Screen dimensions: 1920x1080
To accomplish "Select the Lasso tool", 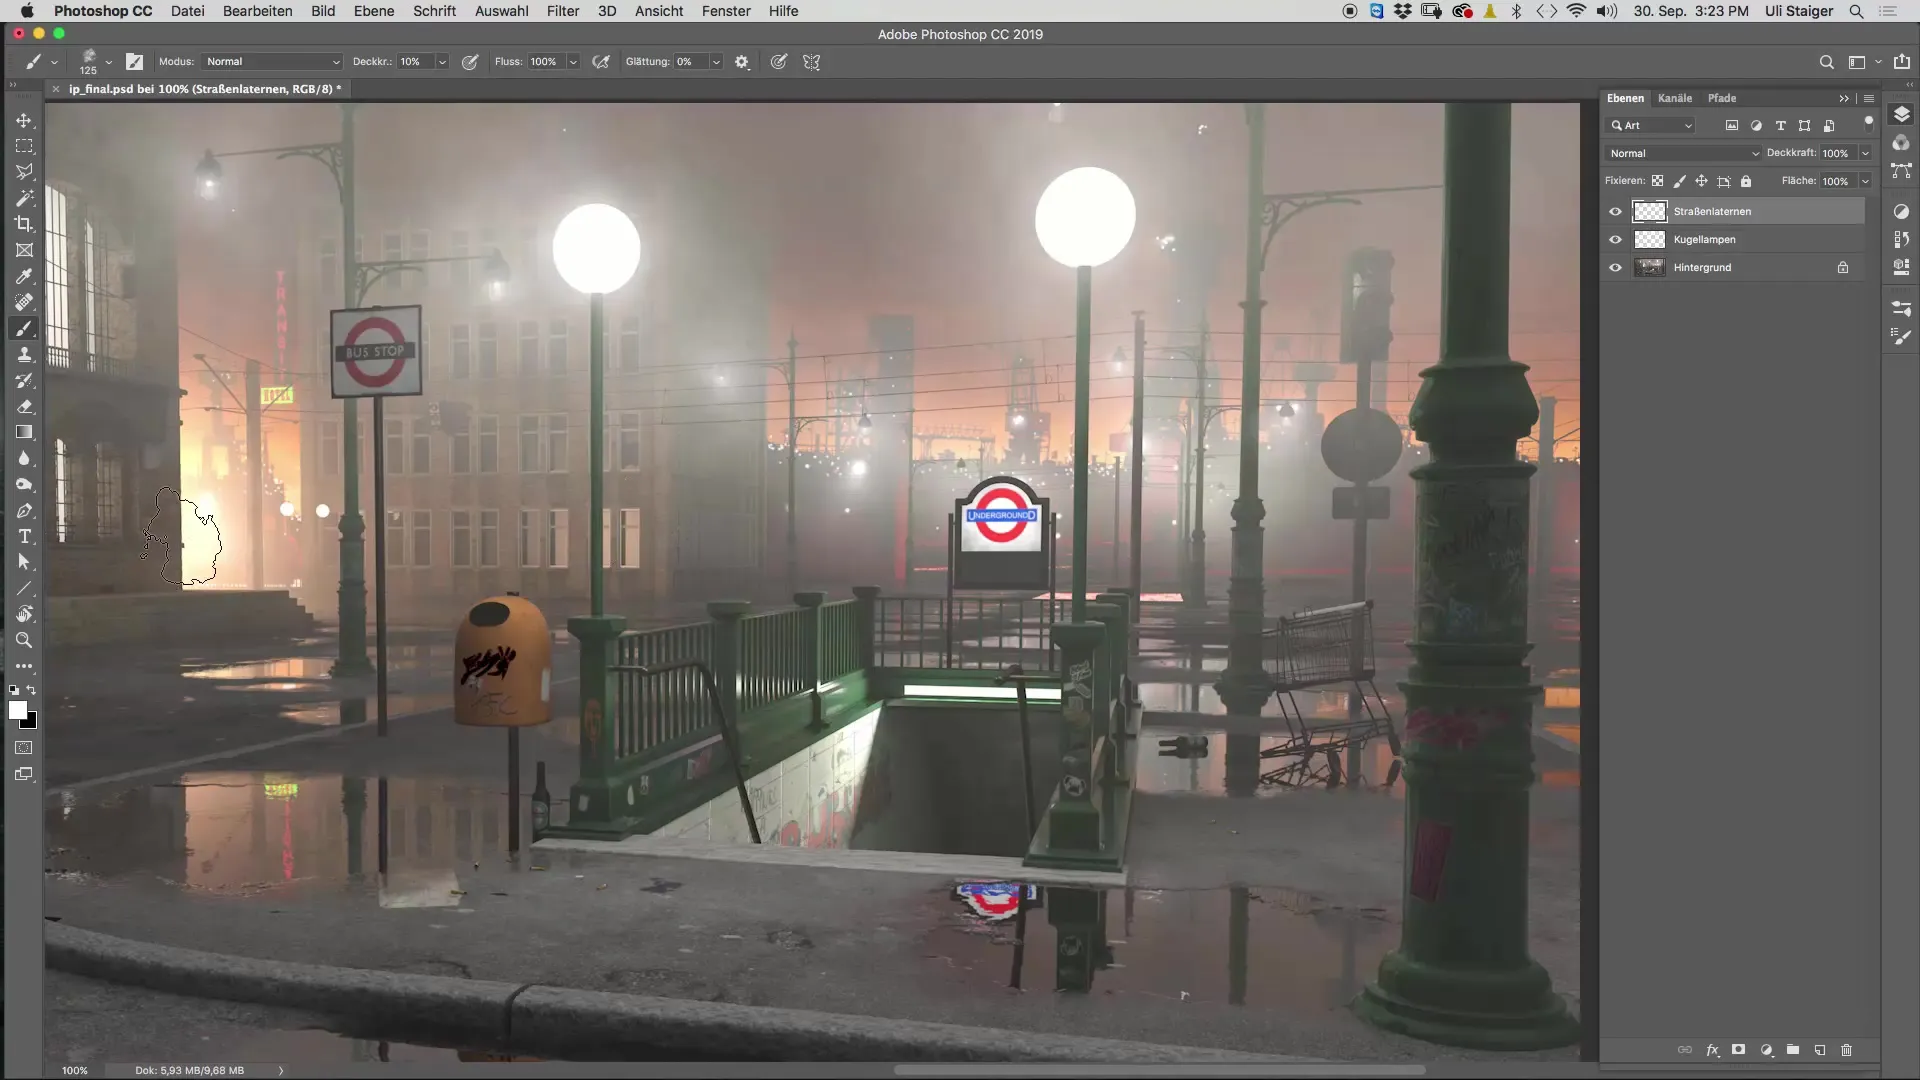I will (24, 172).
